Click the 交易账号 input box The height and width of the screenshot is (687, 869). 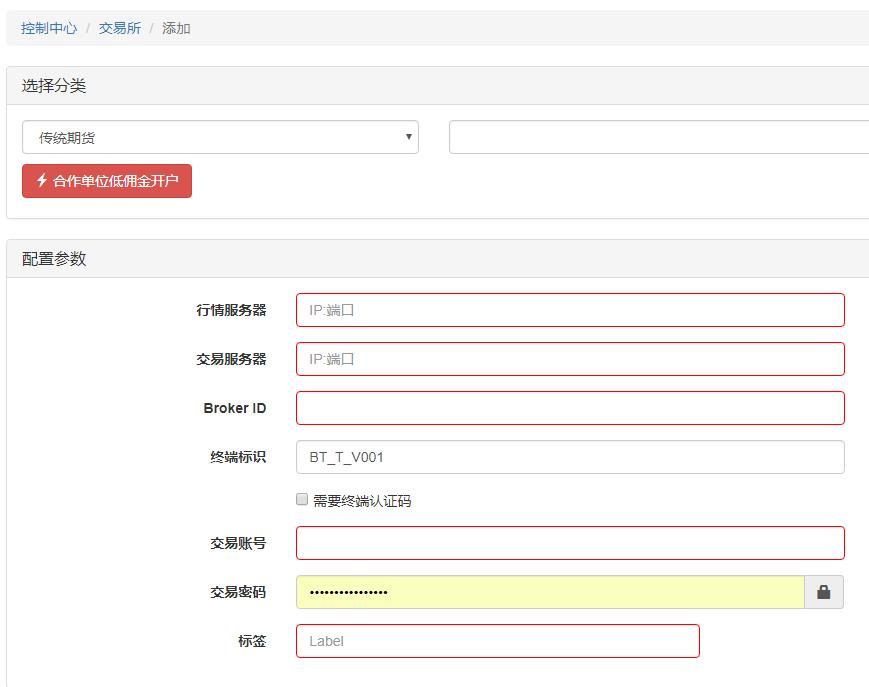[570, 543]
